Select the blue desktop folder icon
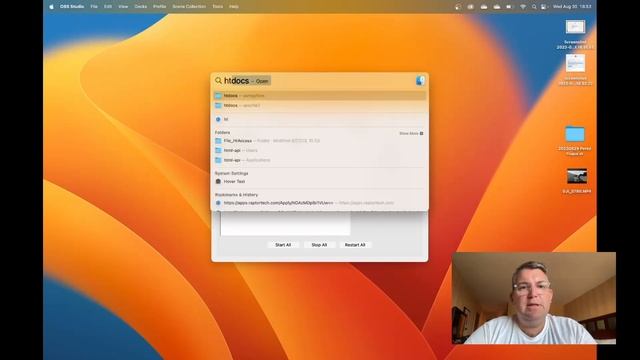 pos(575,134)
